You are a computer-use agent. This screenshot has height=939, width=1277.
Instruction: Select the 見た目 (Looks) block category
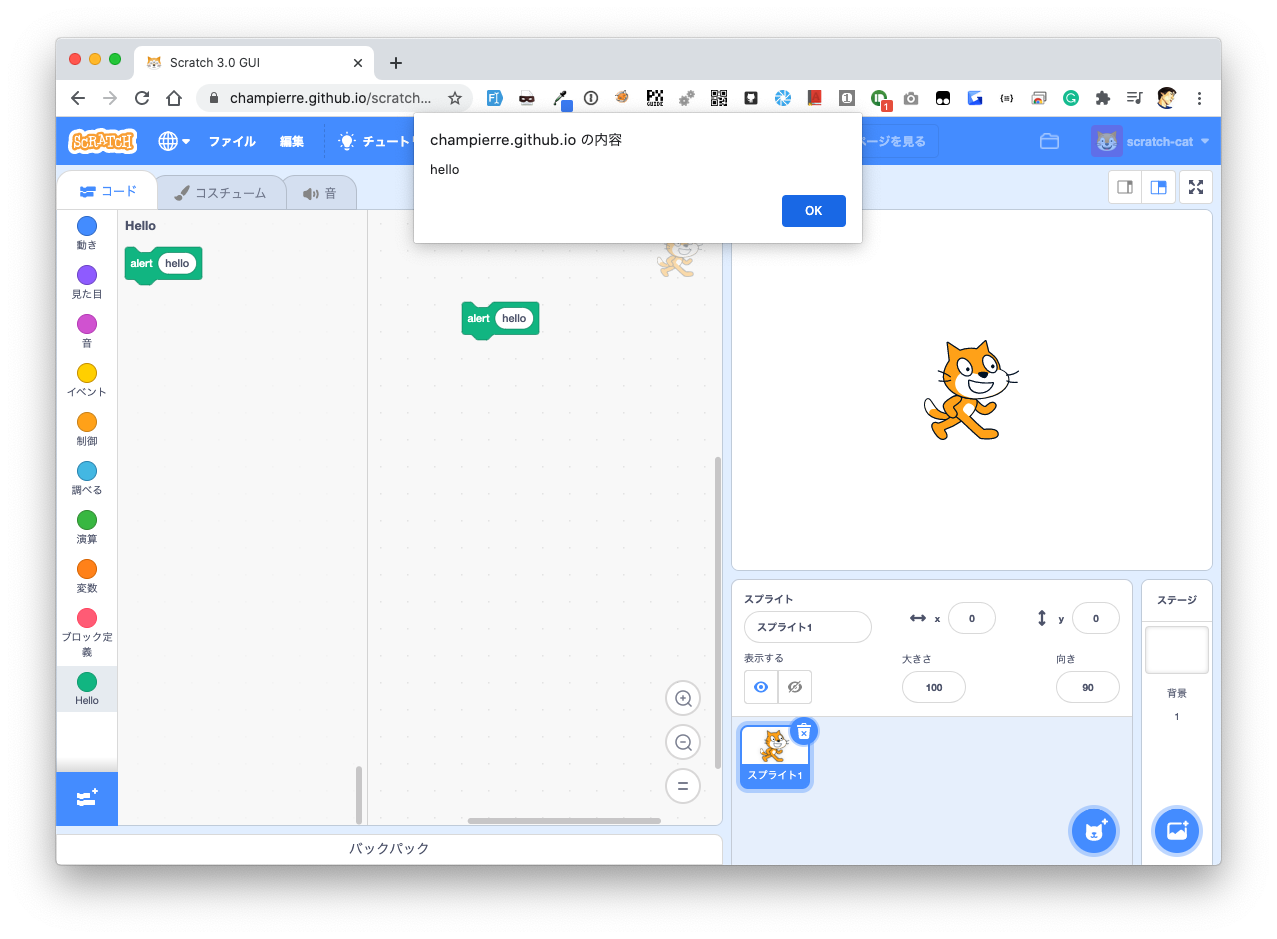pos(86,281)
